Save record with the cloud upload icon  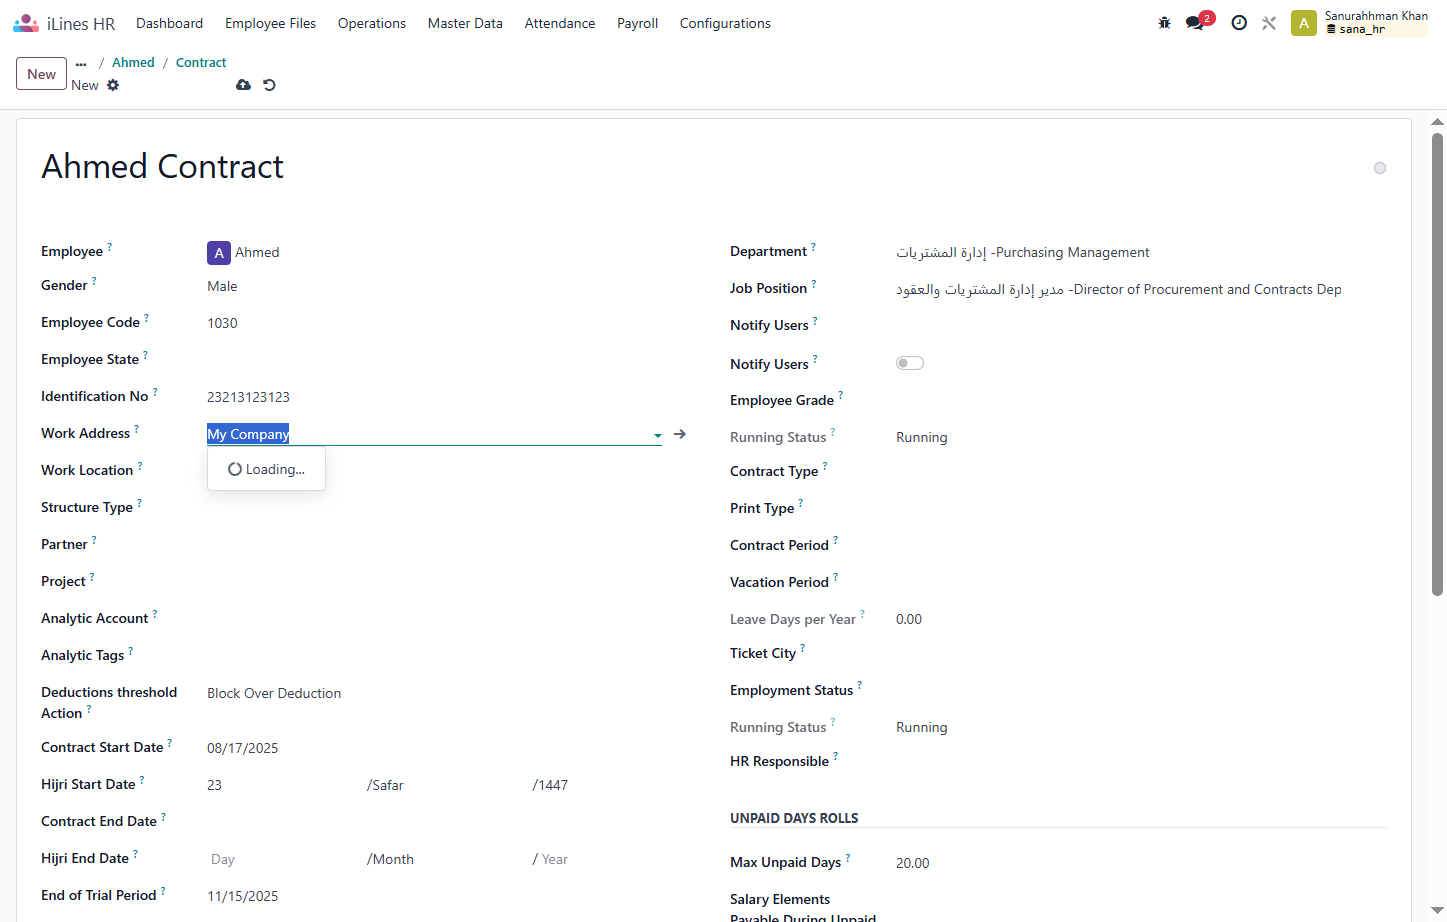(x=243, y=85)
